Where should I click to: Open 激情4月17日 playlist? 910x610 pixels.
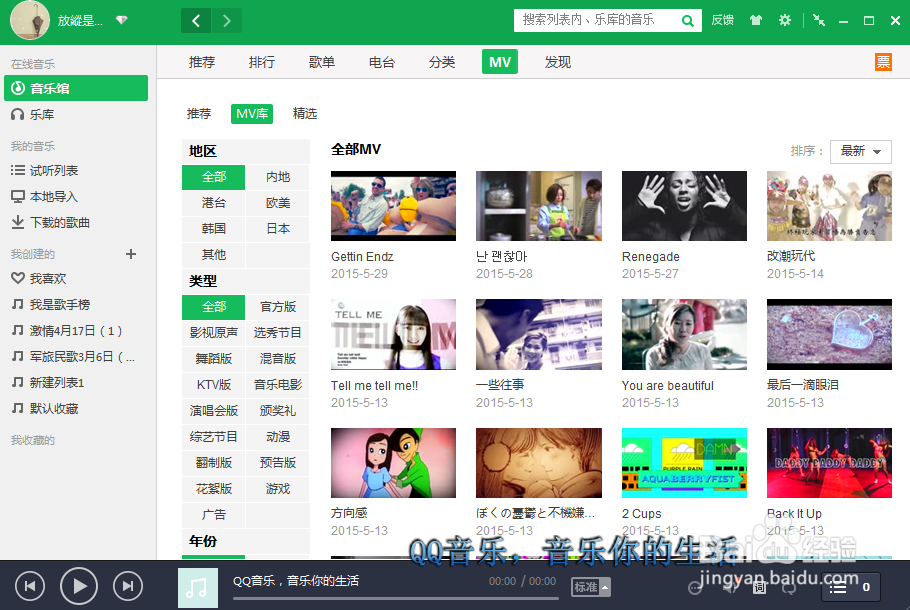pos(76,331)
